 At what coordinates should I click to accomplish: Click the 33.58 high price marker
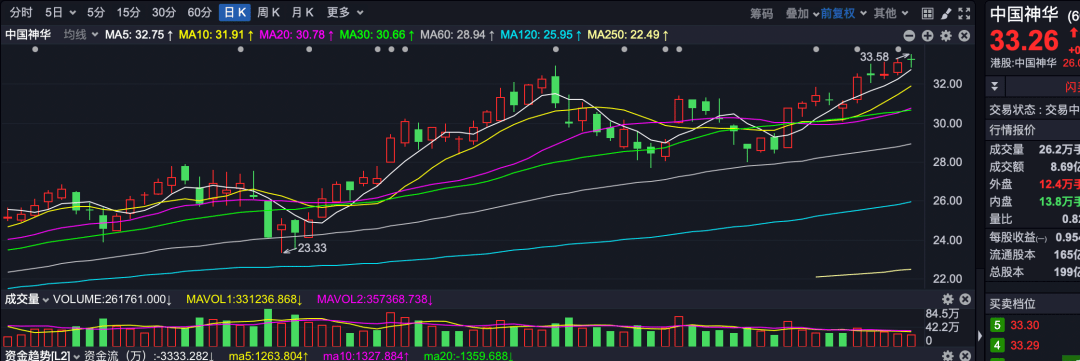pos(874,56)
